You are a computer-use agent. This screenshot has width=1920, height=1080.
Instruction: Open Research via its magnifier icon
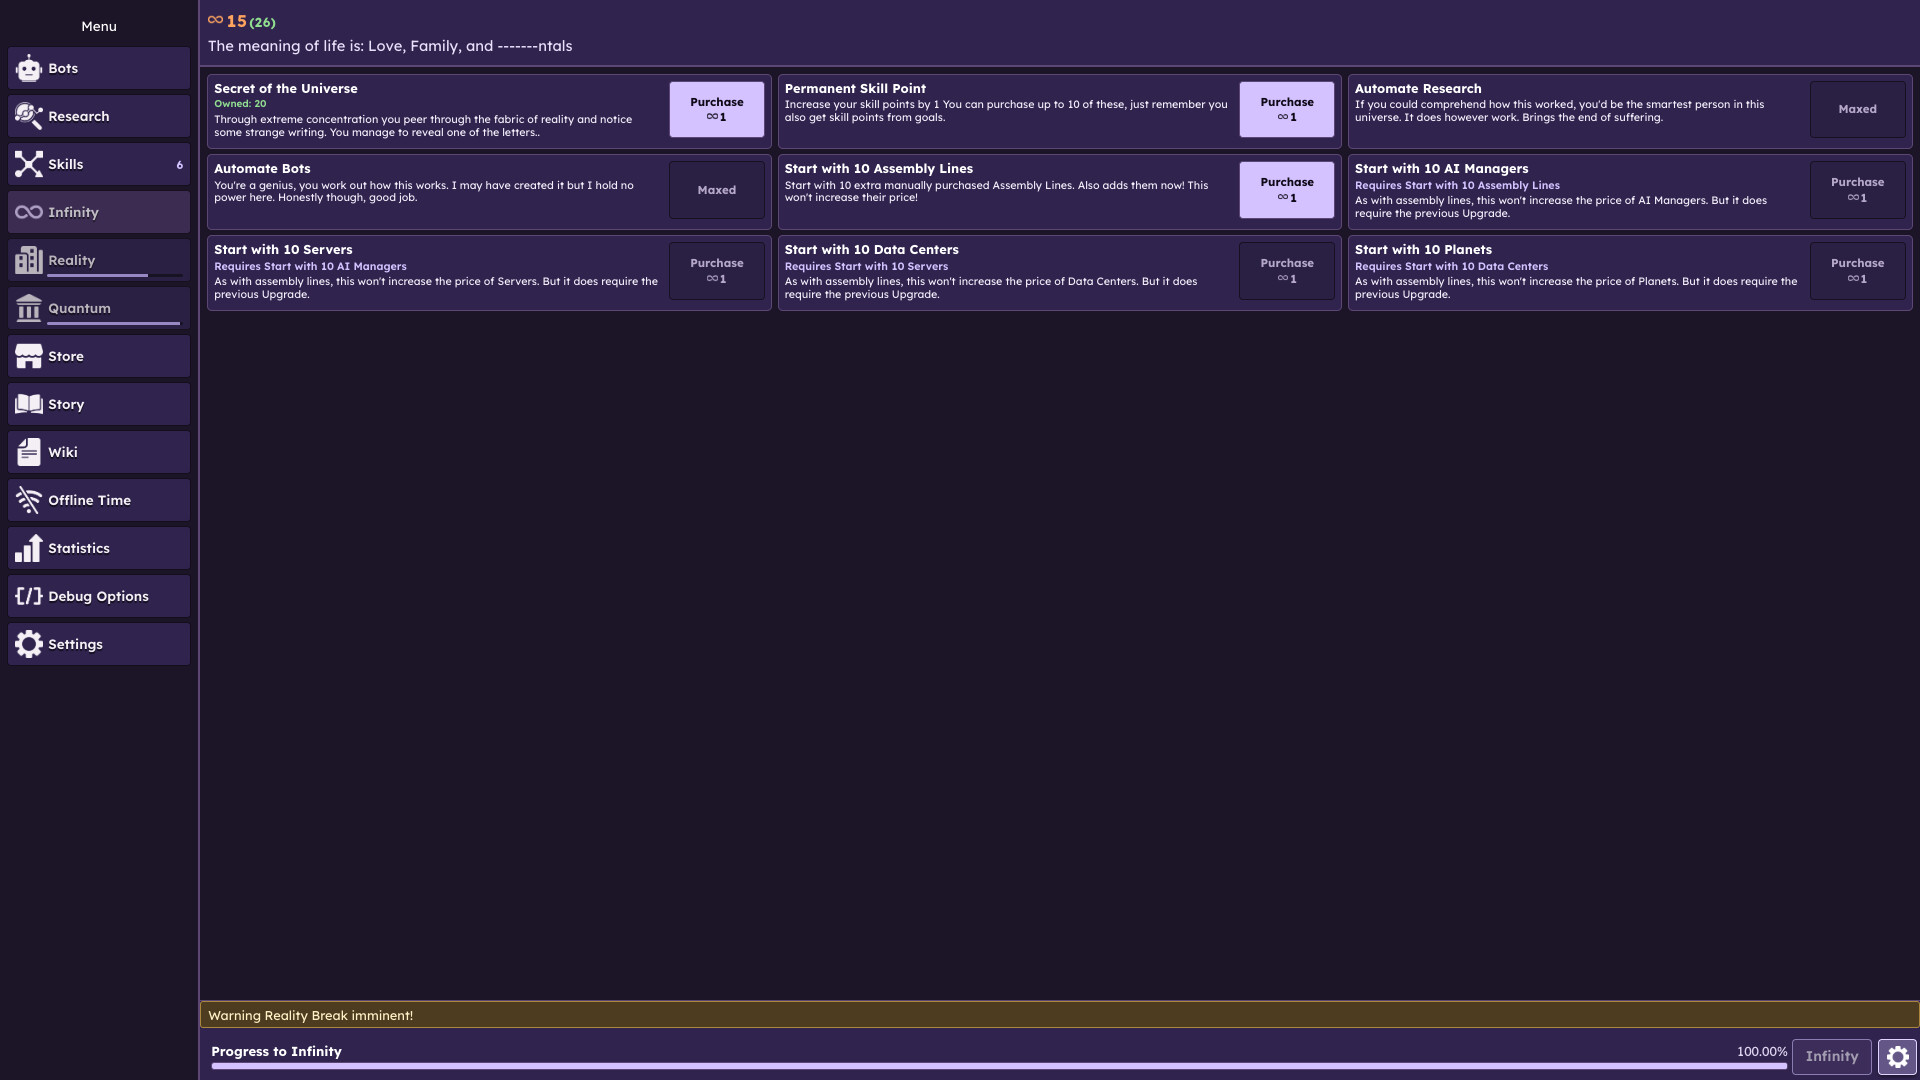29,116
